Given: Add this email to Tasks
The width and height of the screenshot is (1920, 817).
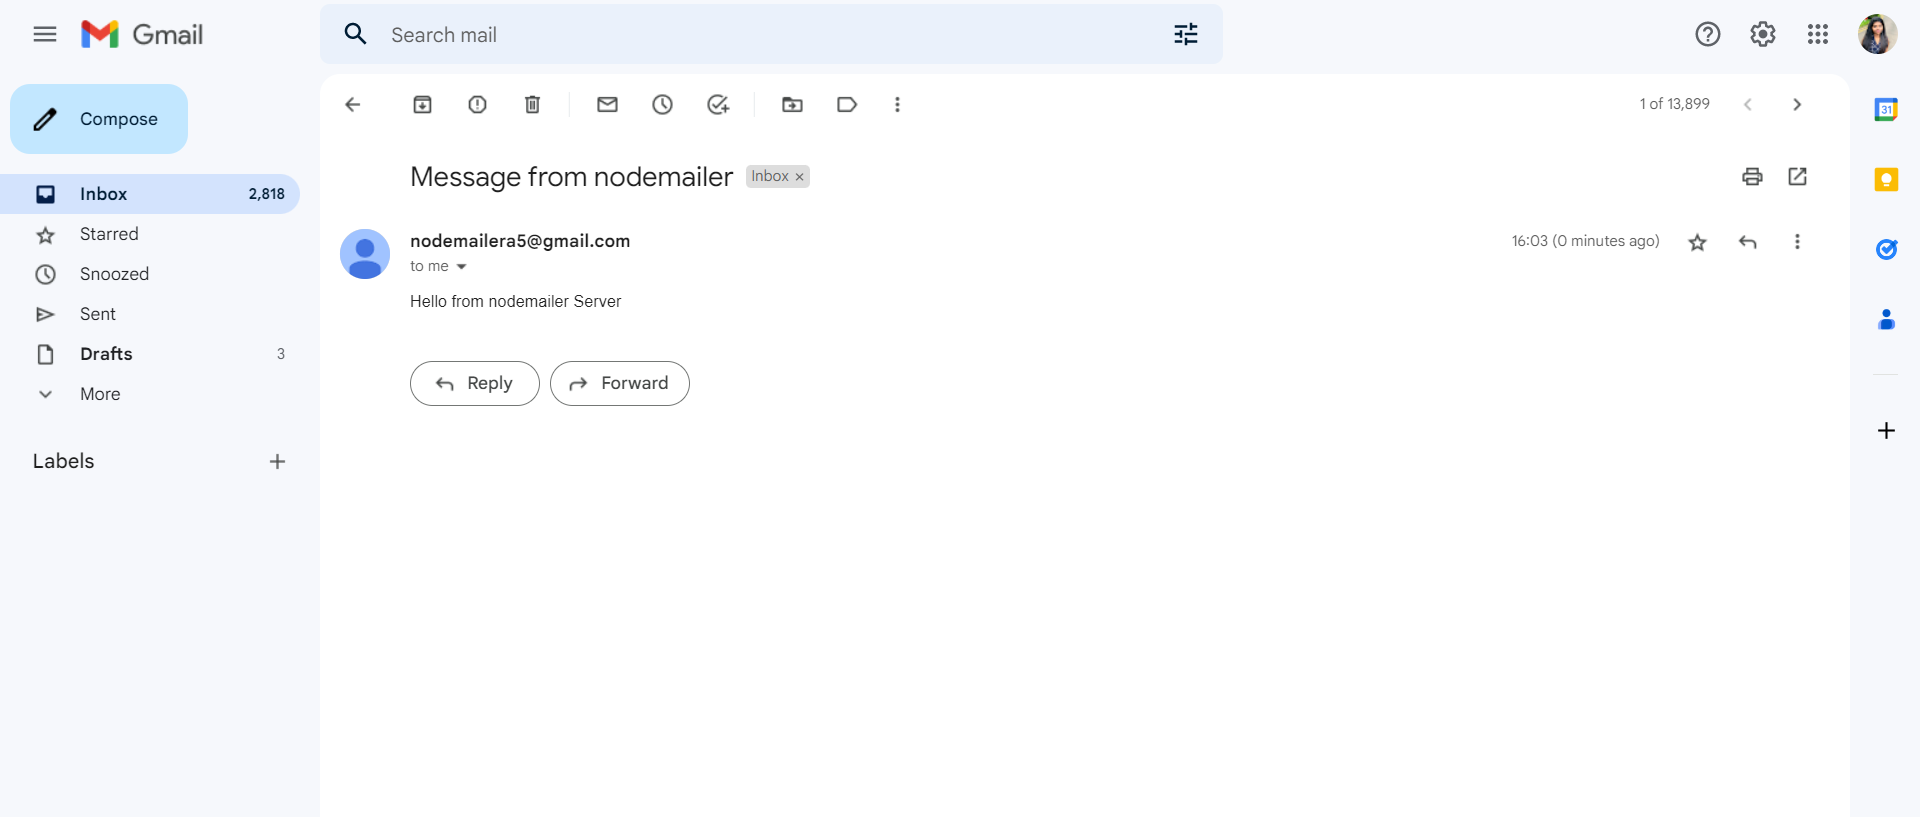Looking at the screenshot, I should pyautogui.click(x=718, y=104).
